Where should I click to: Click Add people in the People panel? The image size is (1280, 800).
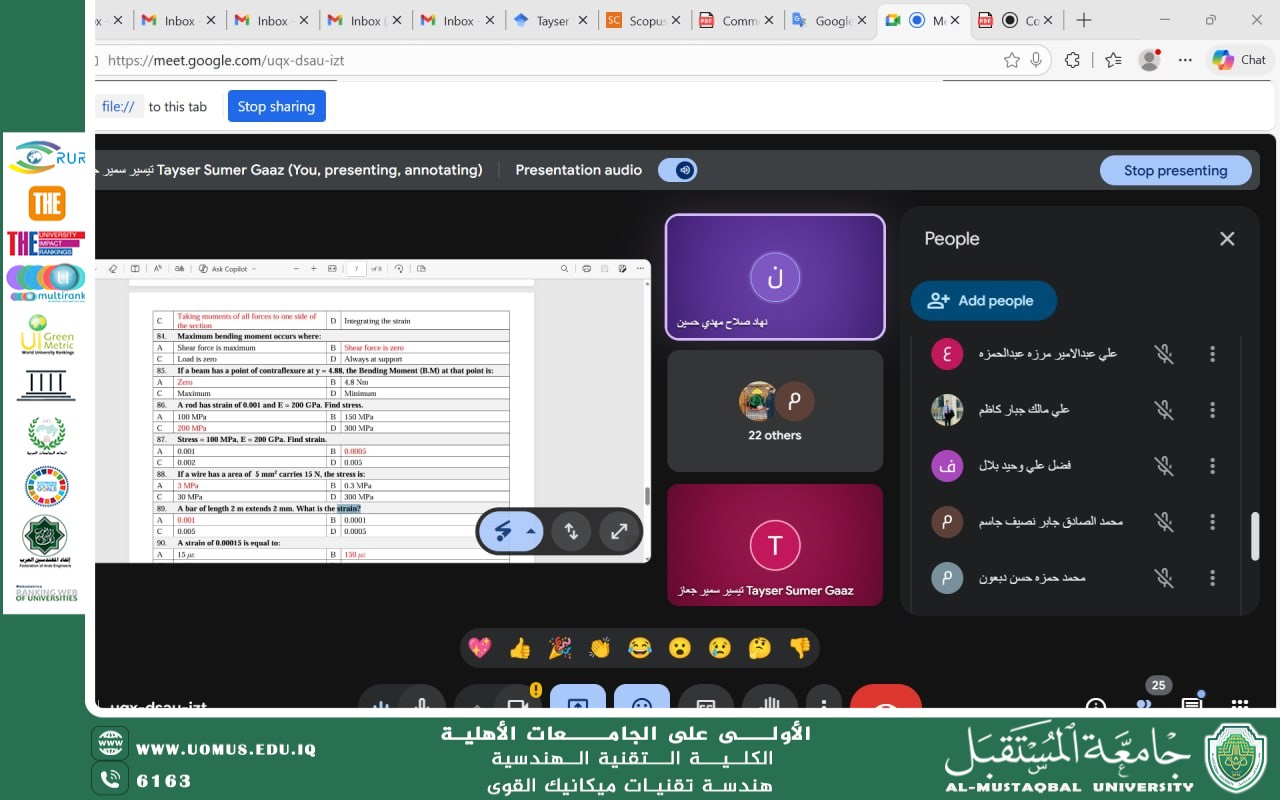coord(983,300)
